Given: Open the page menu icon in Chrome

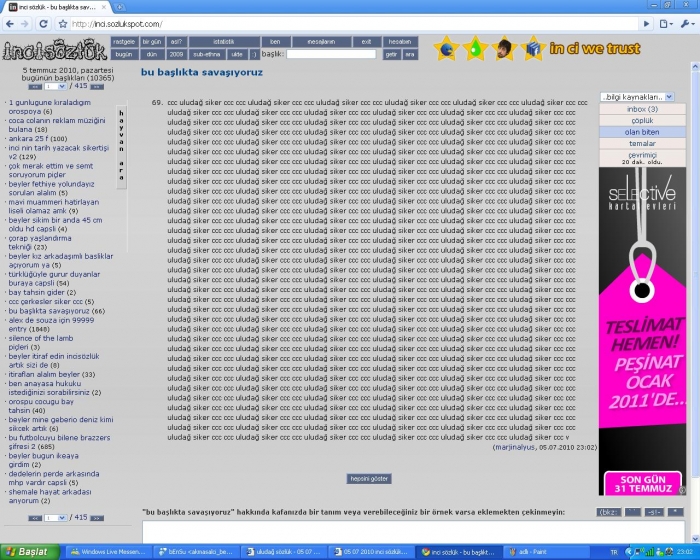Looking at the screenshot, I should 666,24.
